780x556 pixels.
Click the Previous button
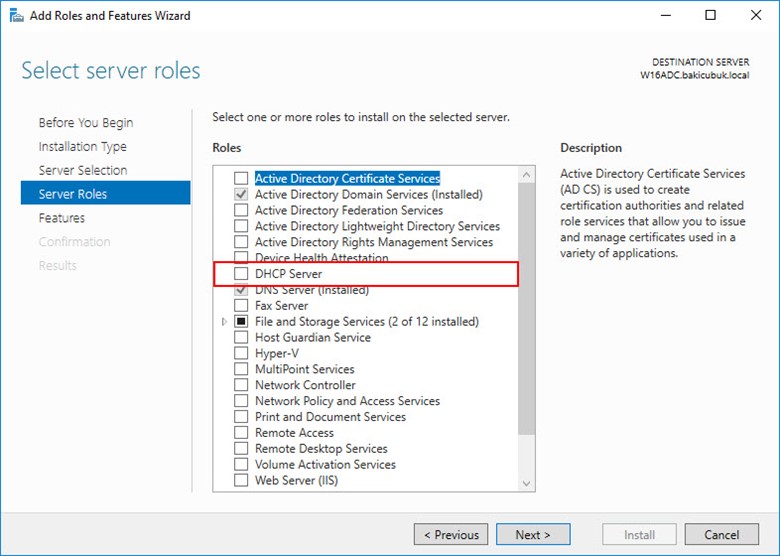451,535
